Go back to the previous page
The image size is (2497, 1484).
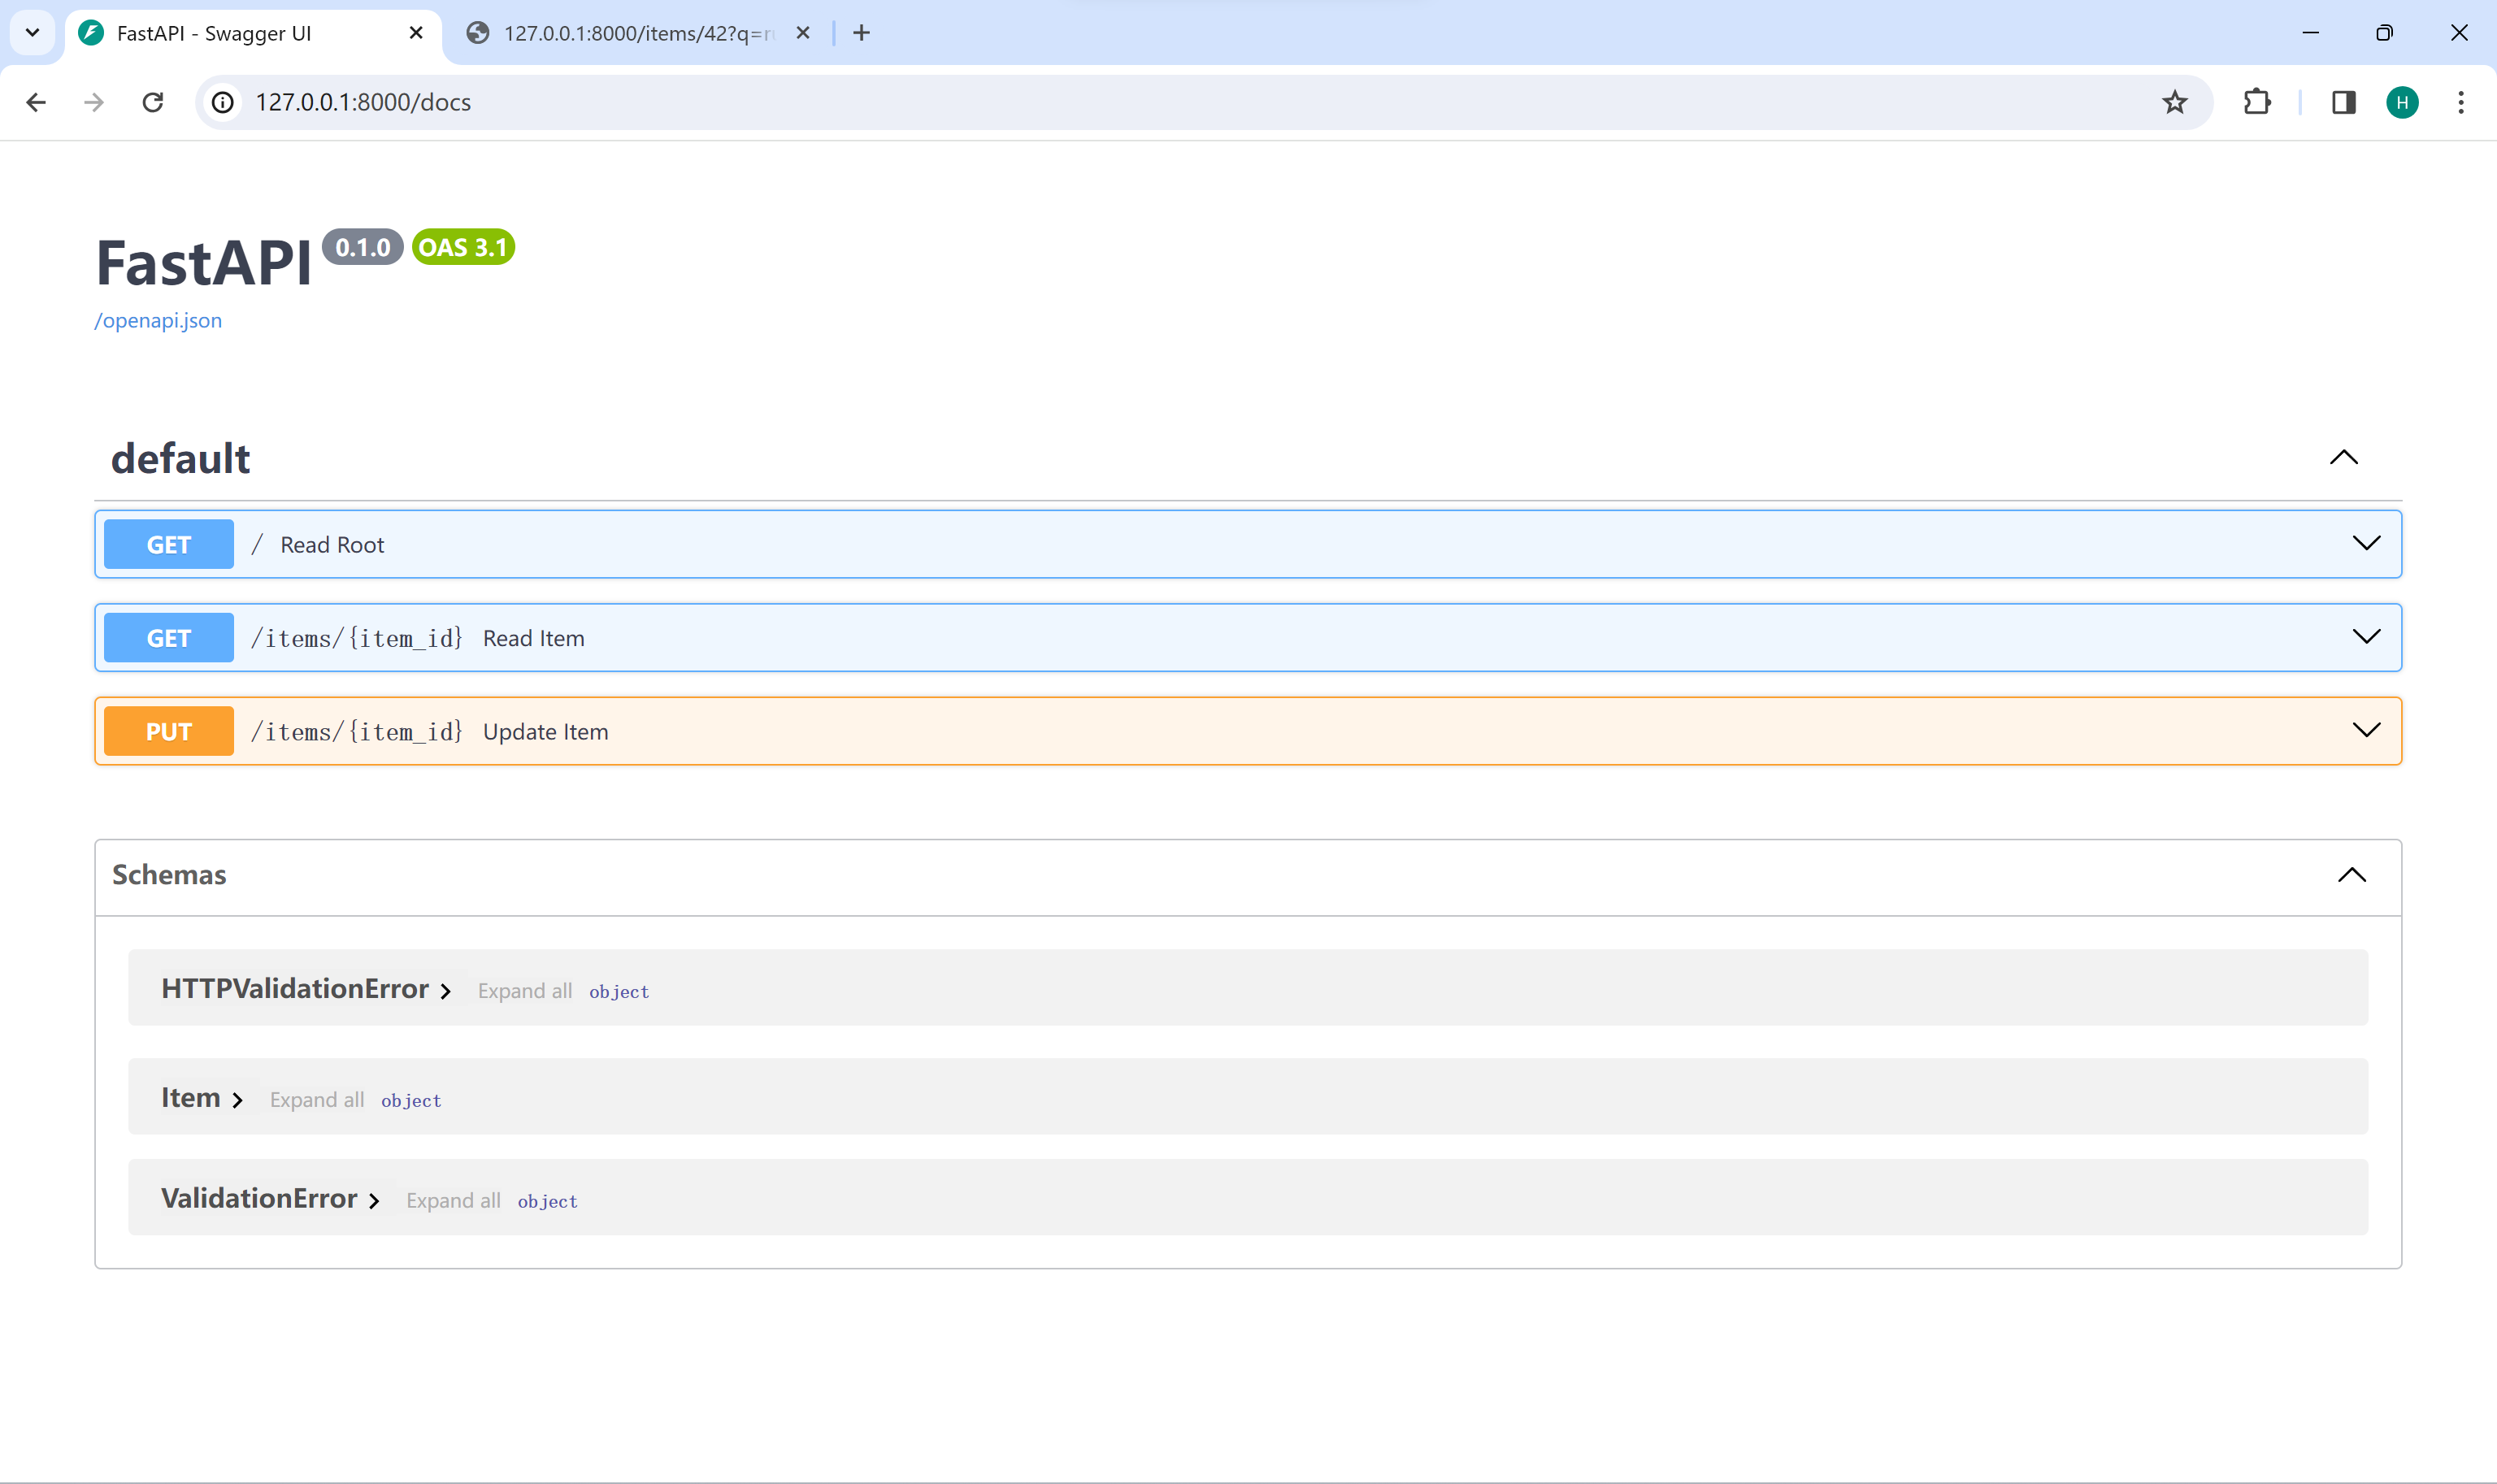[x=36, y=102]
